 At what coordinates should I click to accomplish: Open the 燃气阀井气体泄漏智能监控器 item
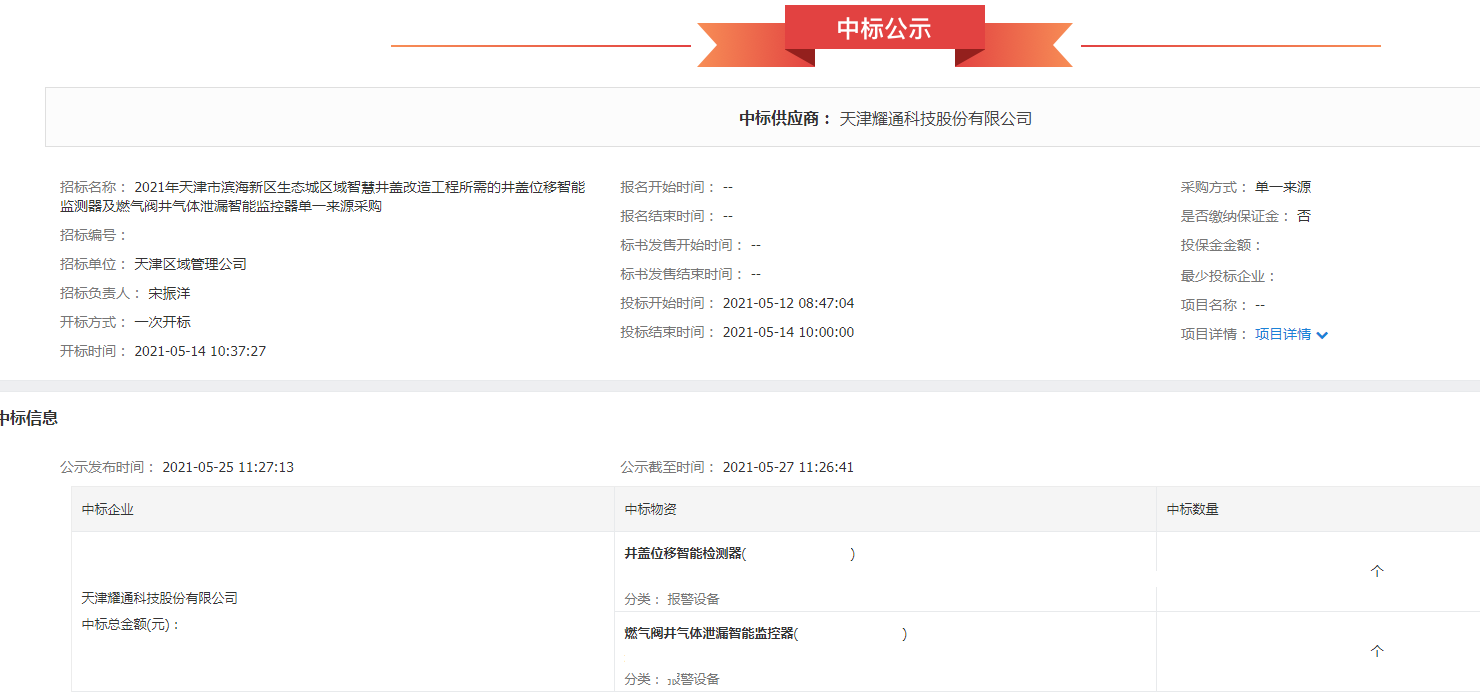(x=709, y=633)
